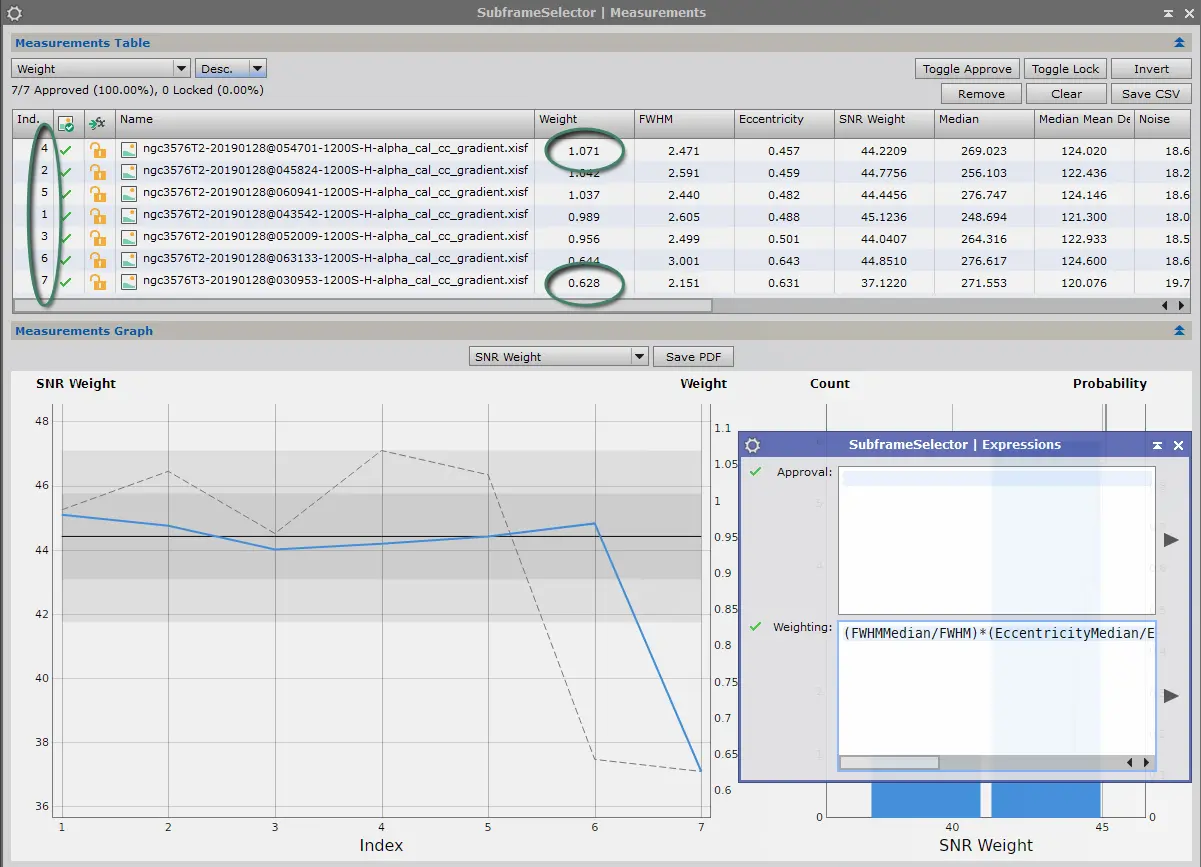1201x867 pixels.
Task: Toggle approval checkmark for row index 6
Action: pos(66,260)
